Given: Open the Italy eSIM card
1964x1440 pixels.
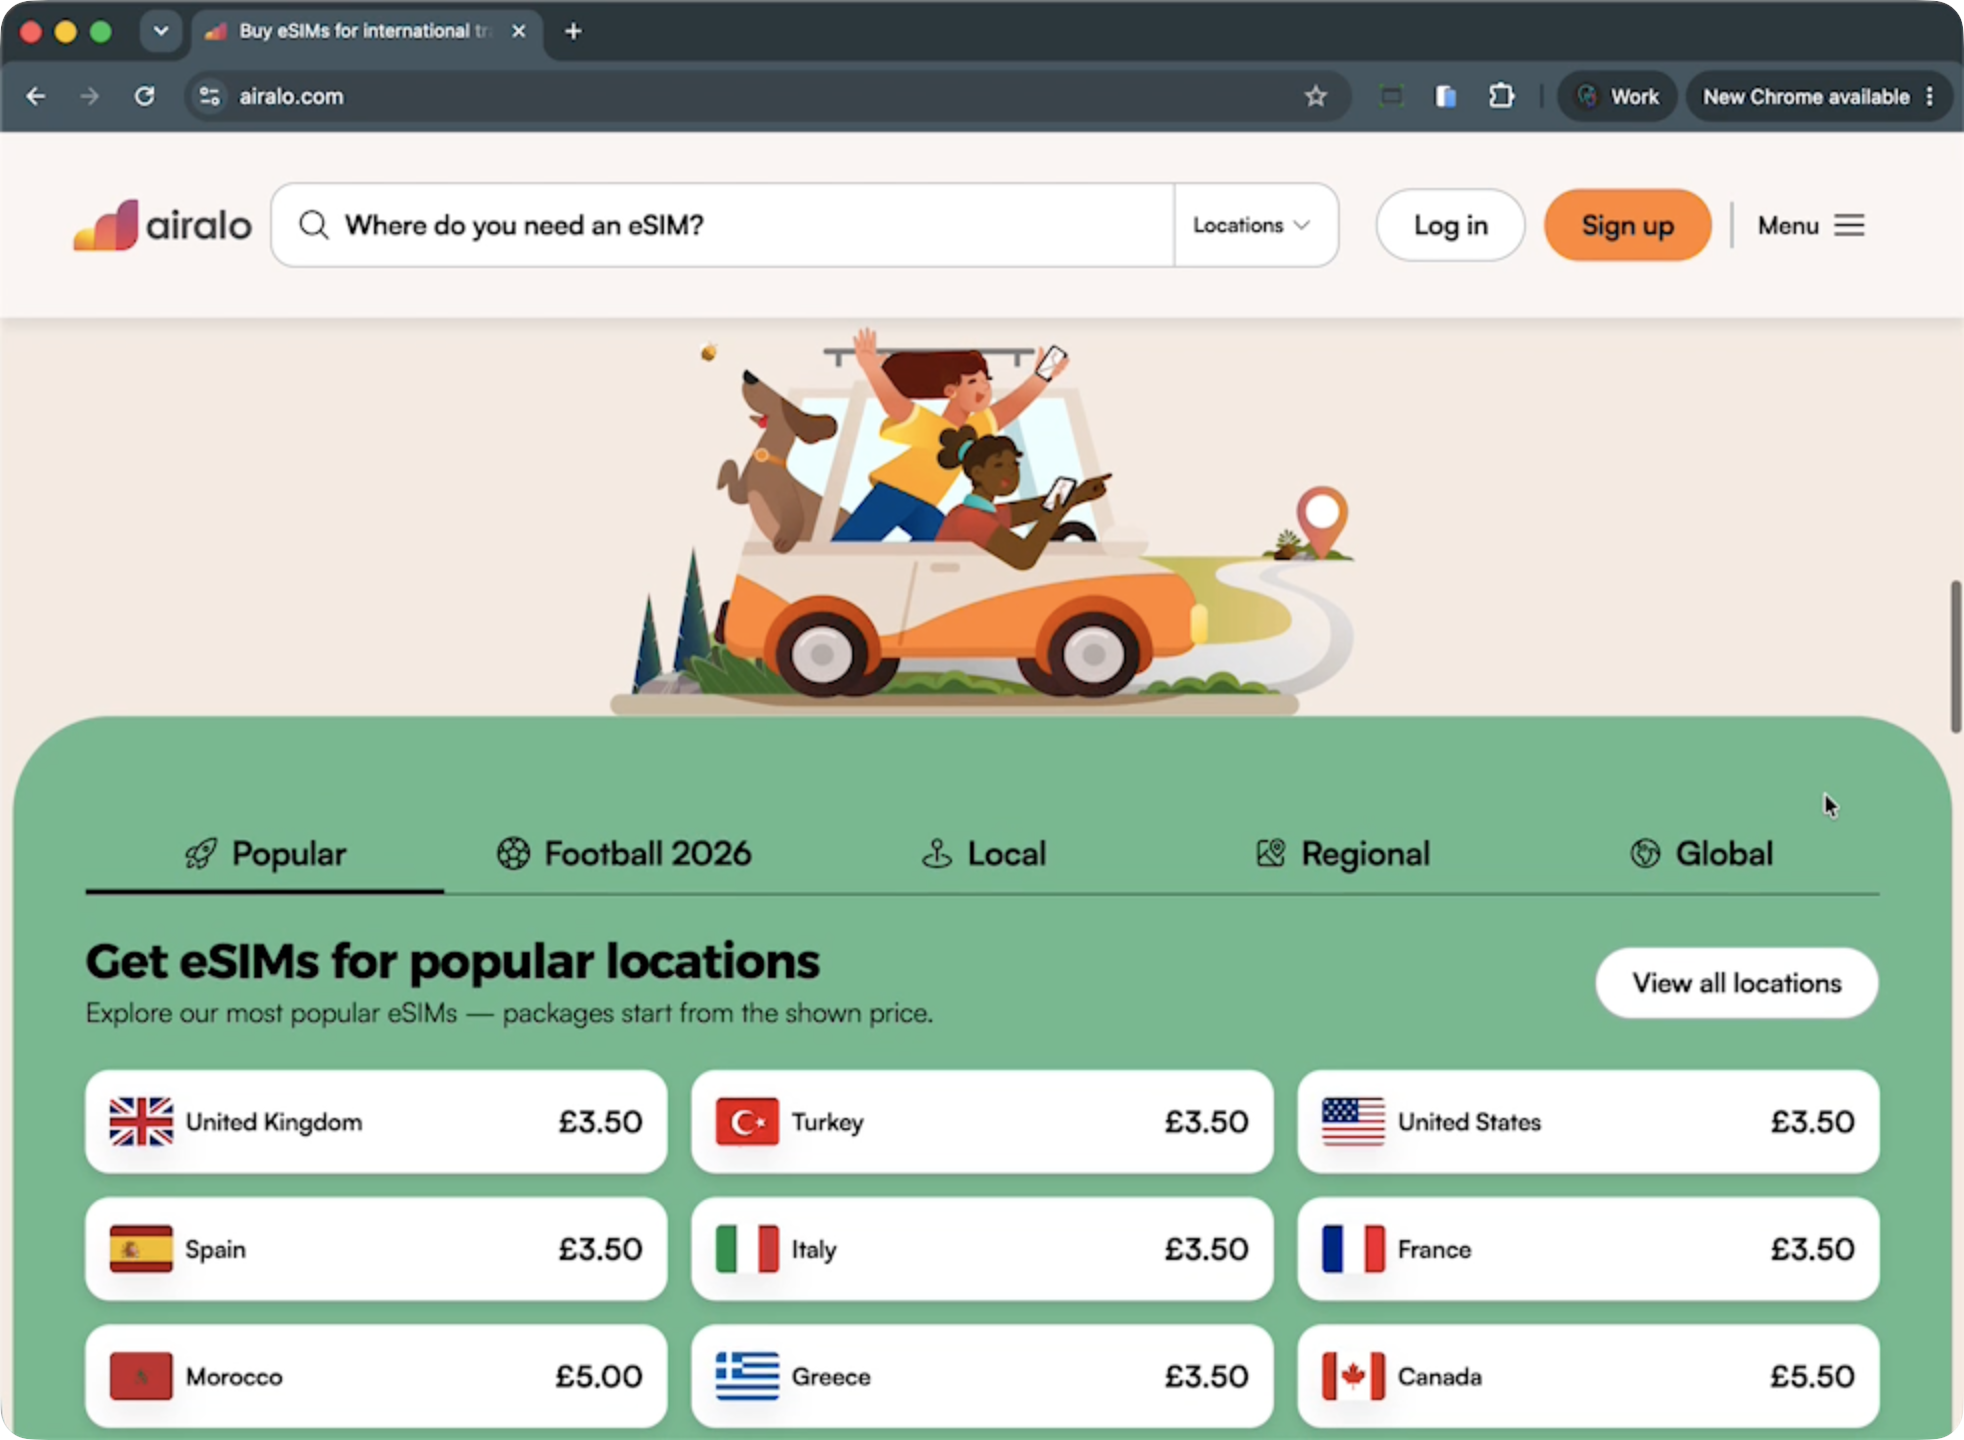Looking at the screenshot, I should pos(982,1249).
